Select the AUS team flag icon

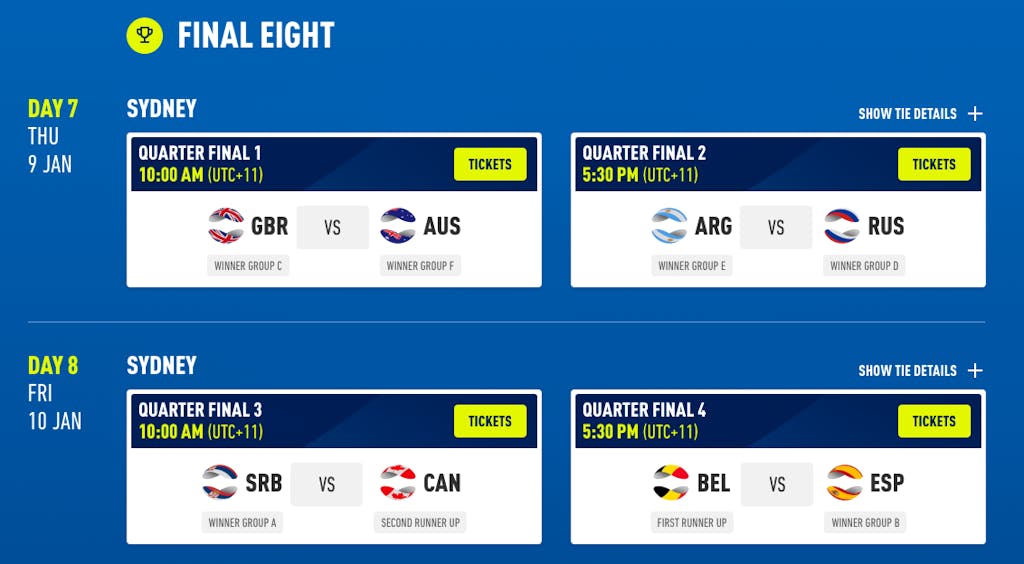[x=398, y=226]
